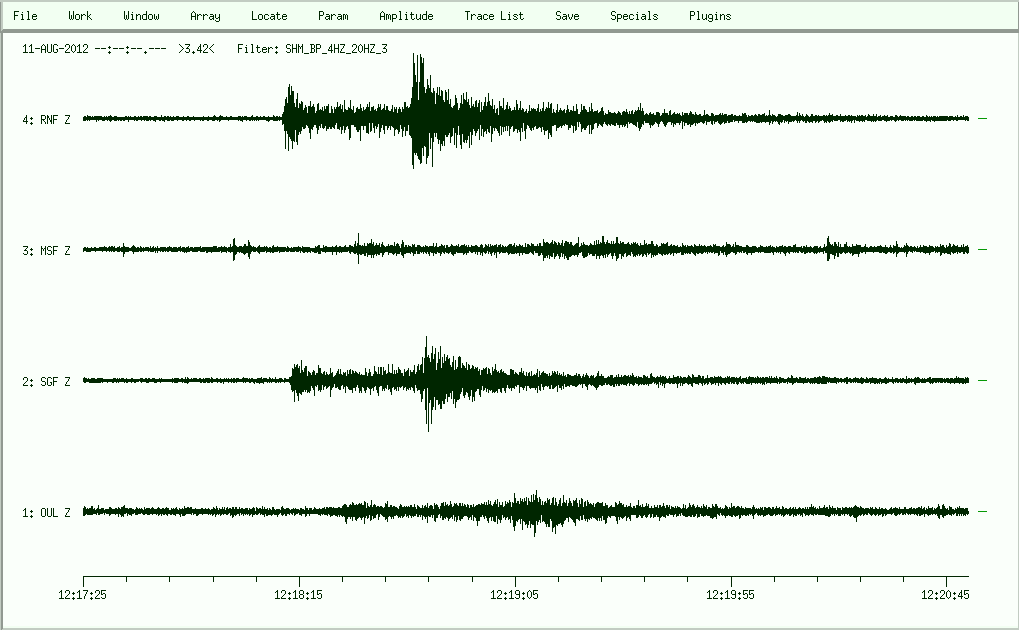Open the Specials menu
Viewport: 1019px width, 630px height.
(x=634, y=16)
